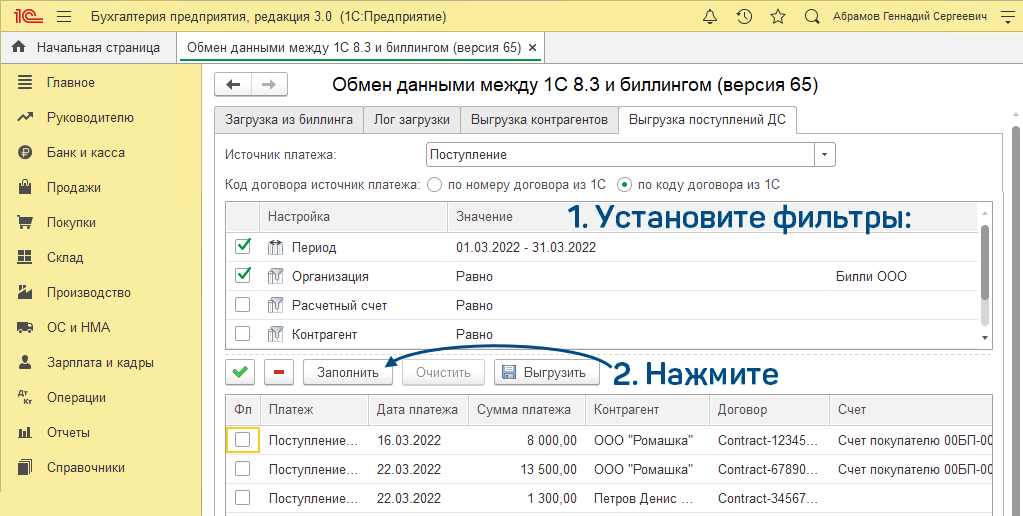The image size is (1023, 516).
Task: Click the Покупки cart icon
Action: [25, 222]
